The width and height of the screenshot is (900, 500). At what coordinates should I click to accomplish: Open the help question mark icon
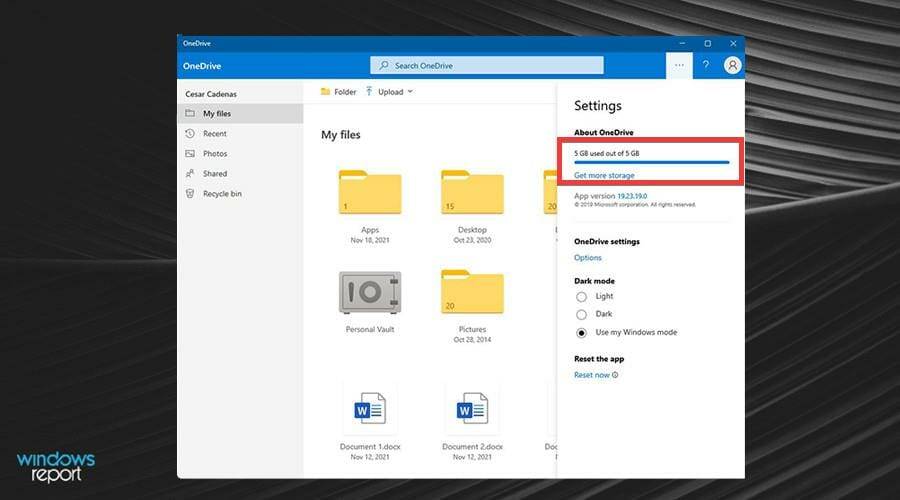point(705,65)
